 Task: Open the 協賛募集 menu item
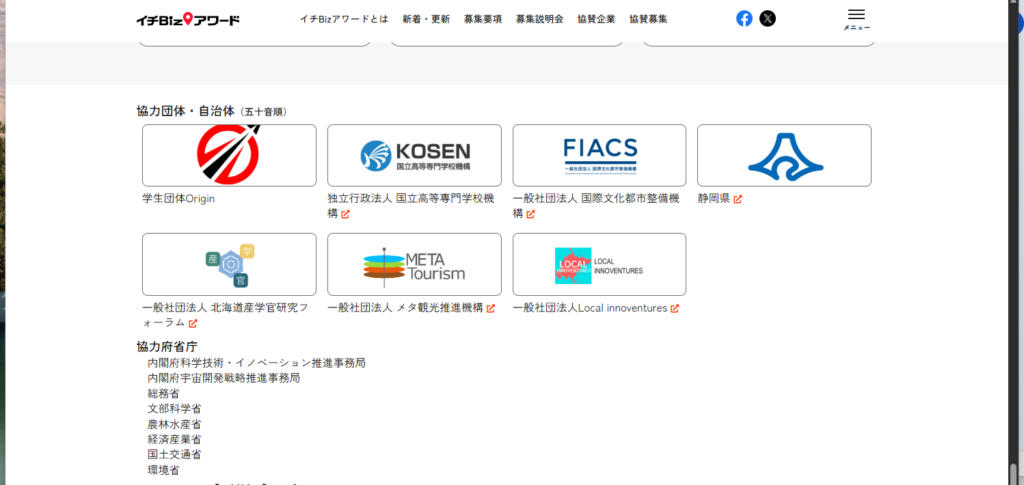[648, 19]
